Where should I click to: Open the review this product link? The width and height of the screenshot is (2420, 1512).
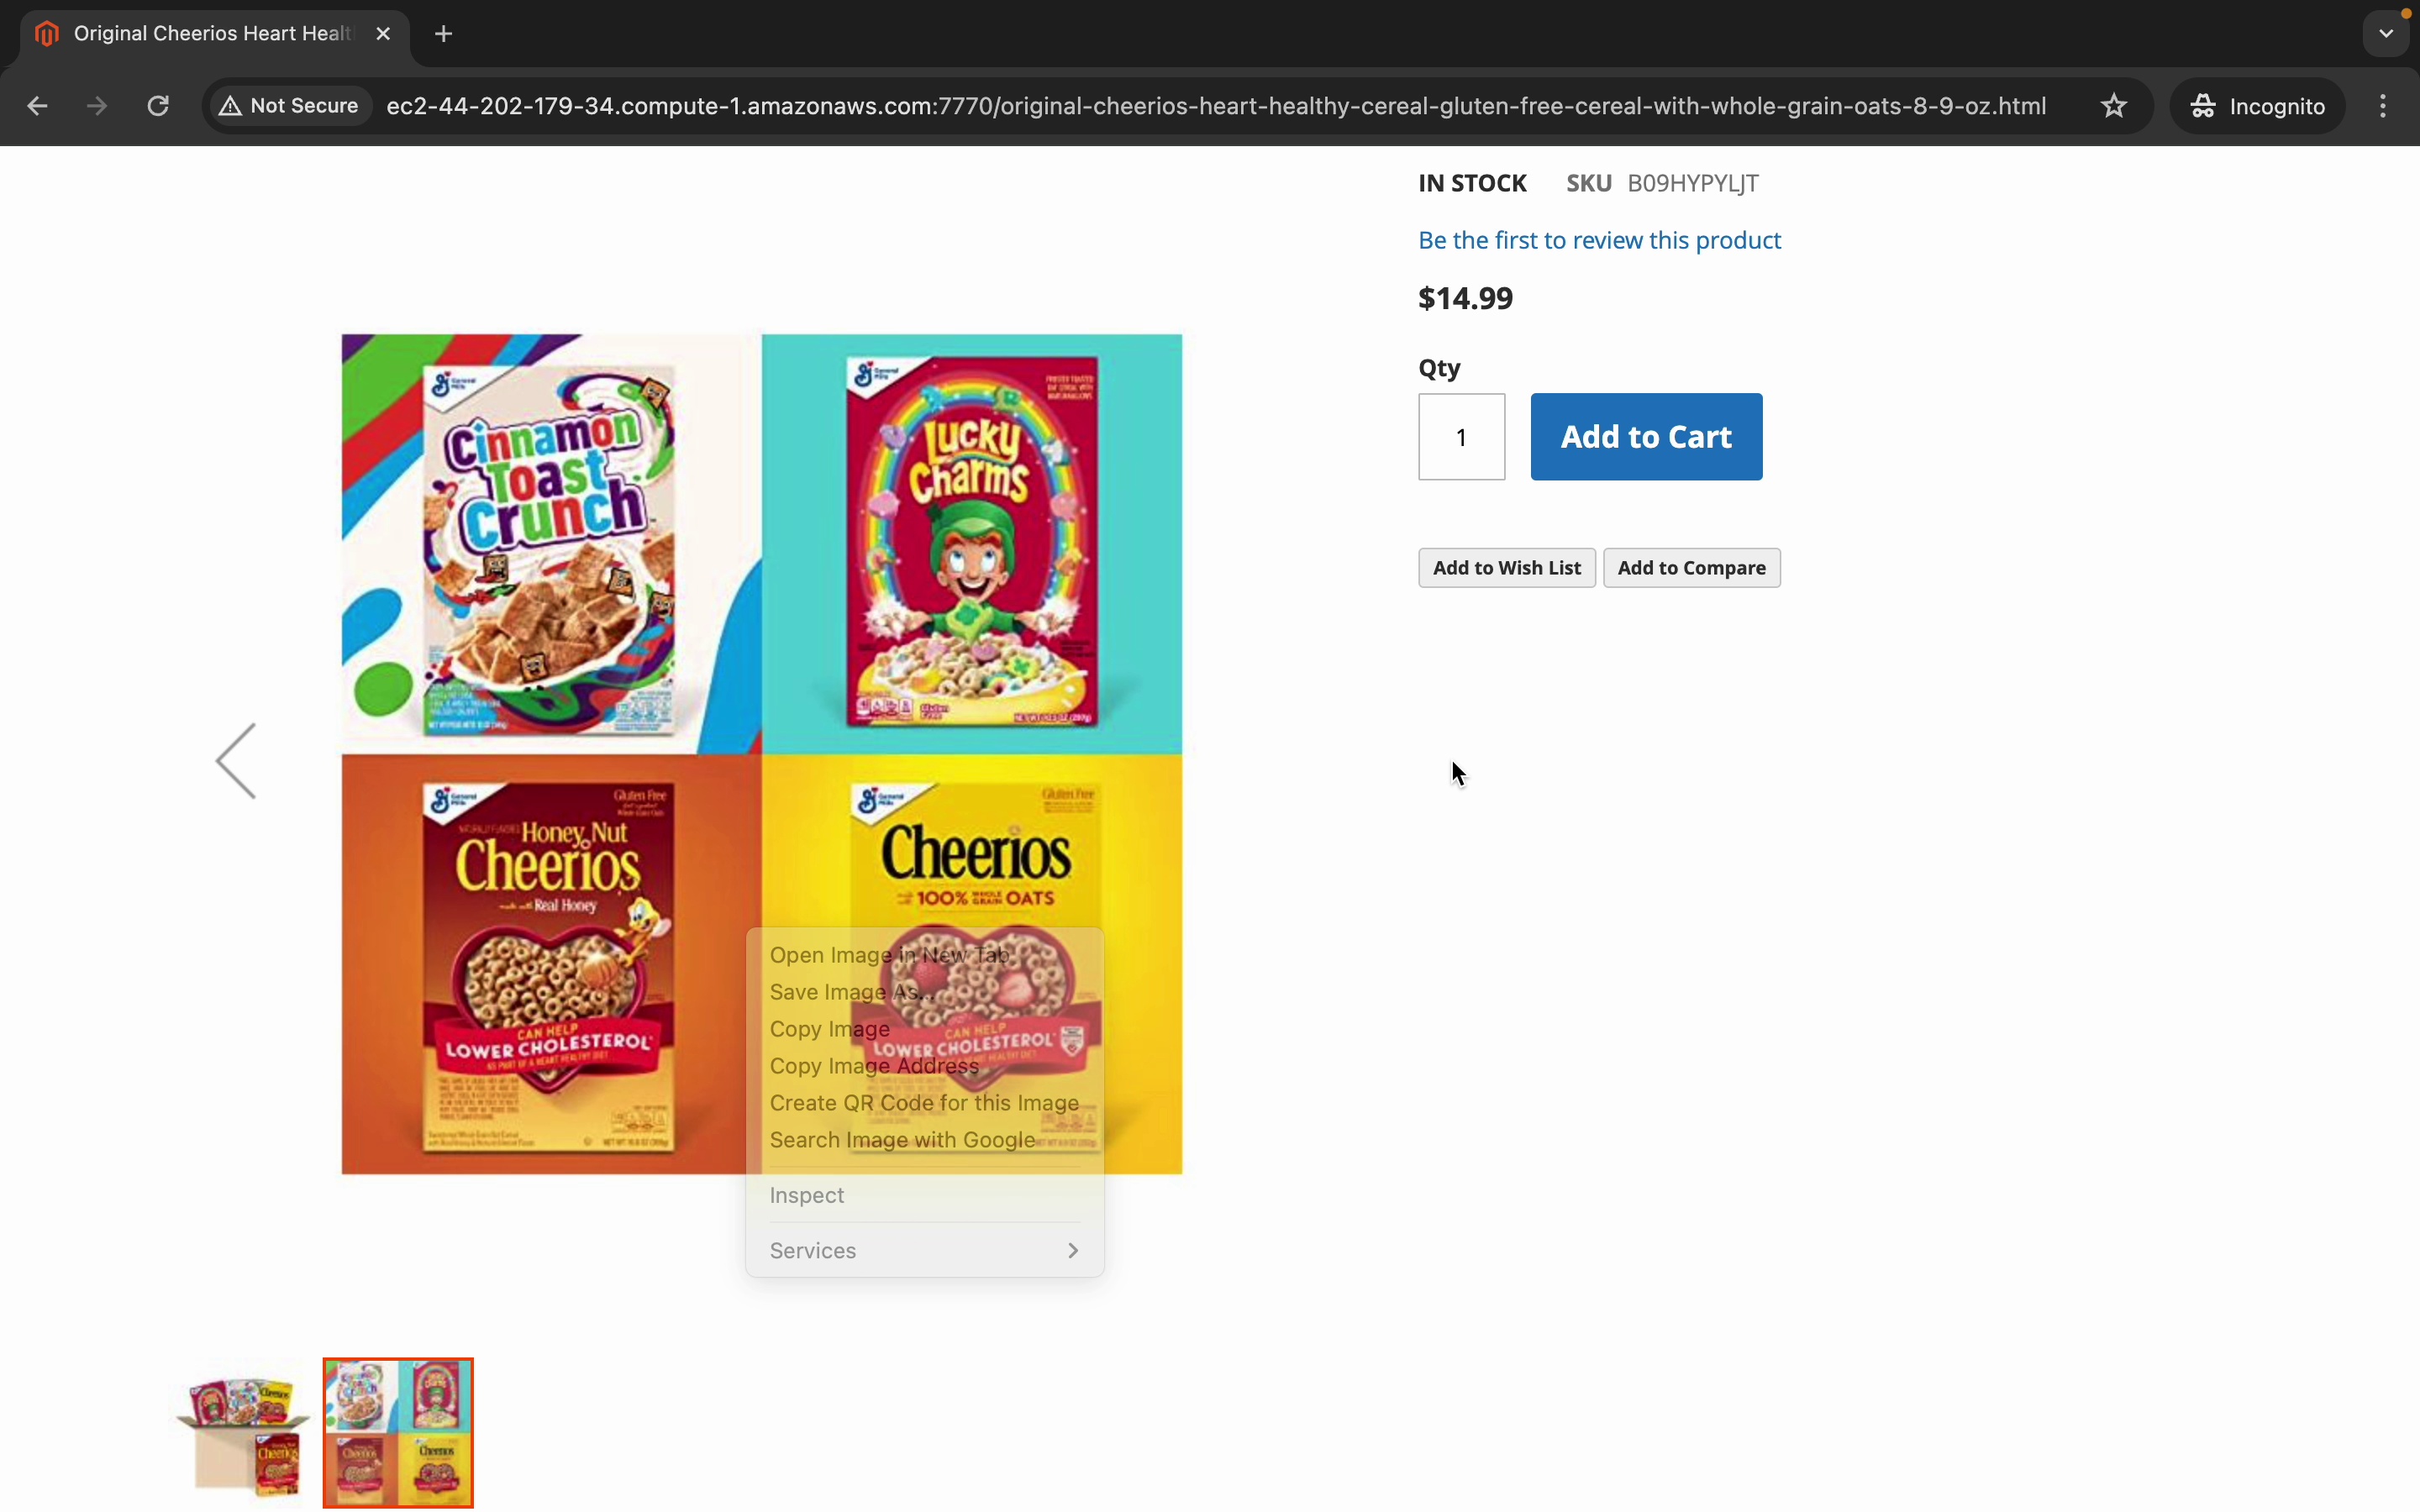(1599, 240)
